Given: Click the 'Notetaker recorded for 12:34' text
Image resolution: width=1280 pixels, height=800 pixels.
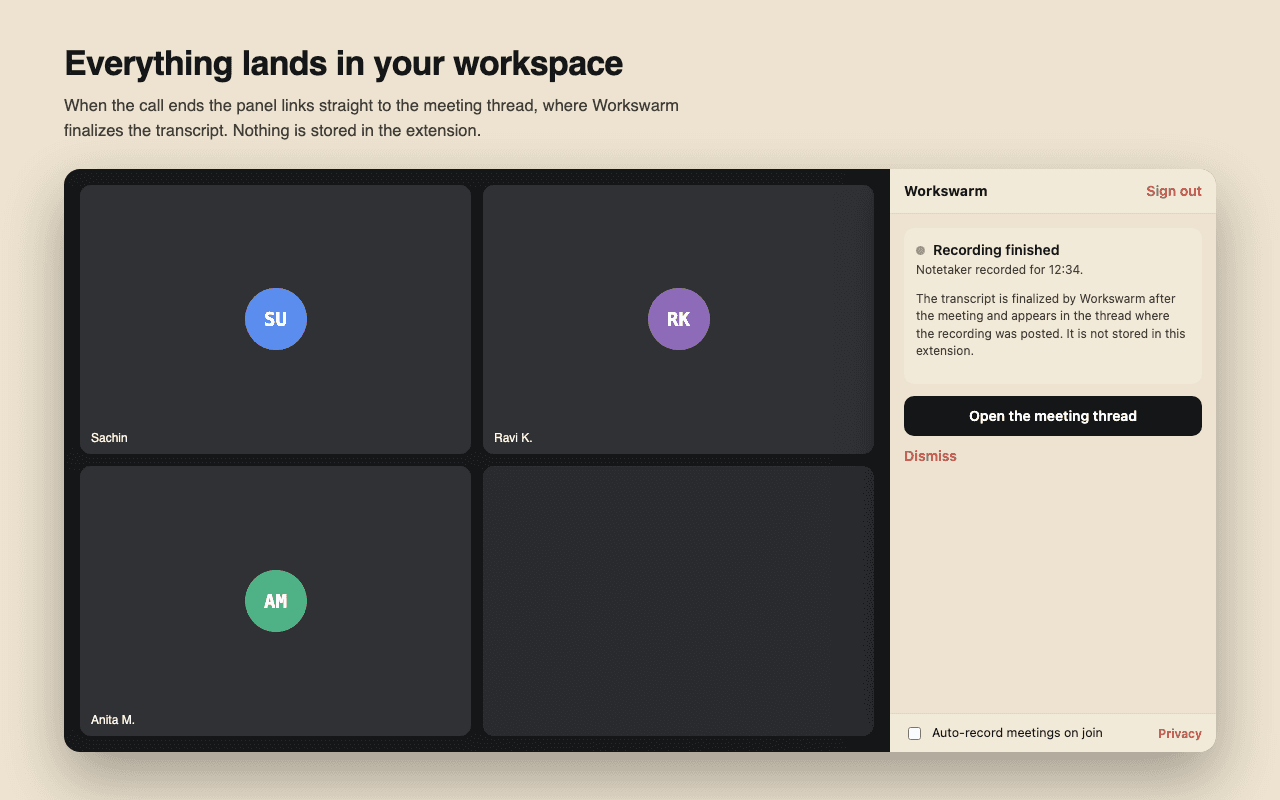Looking at the screenshot, I should [x=999, y=270].
